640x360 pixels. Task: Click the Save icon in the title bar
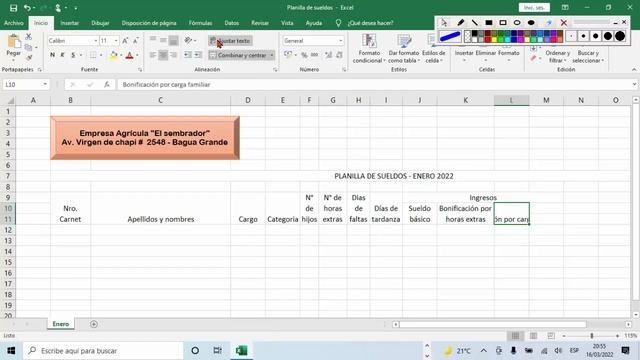click(x=13, y=8)
